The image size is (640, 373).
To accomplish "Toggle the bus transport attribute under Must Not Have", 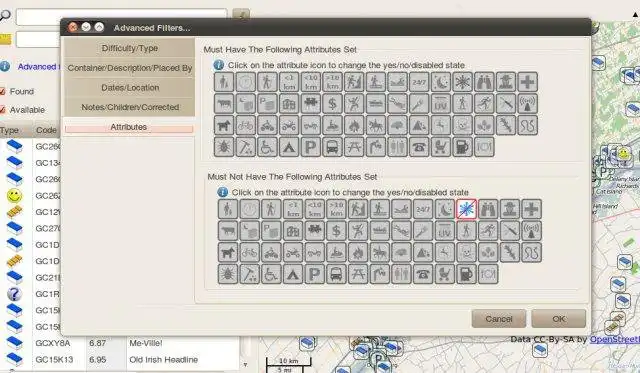I will coord(336,274).
